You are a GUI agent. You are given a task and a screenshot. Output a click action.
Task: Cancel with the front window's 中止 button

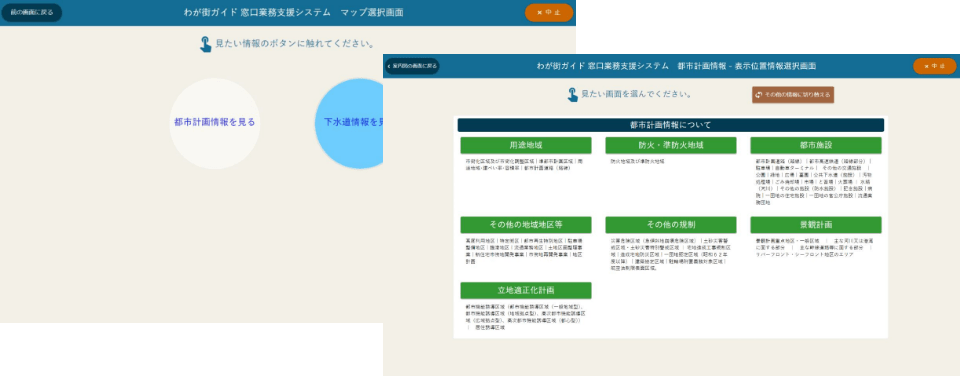934,66
